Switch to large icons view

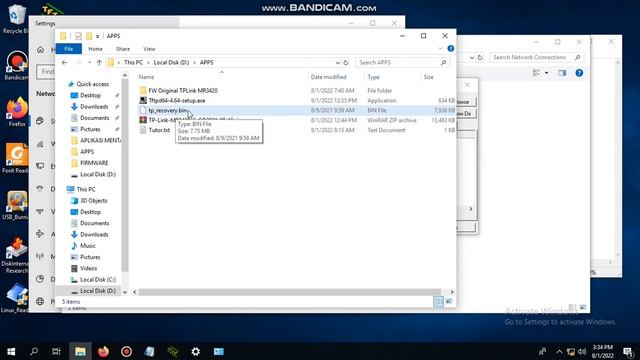click(x=449, y=302)
